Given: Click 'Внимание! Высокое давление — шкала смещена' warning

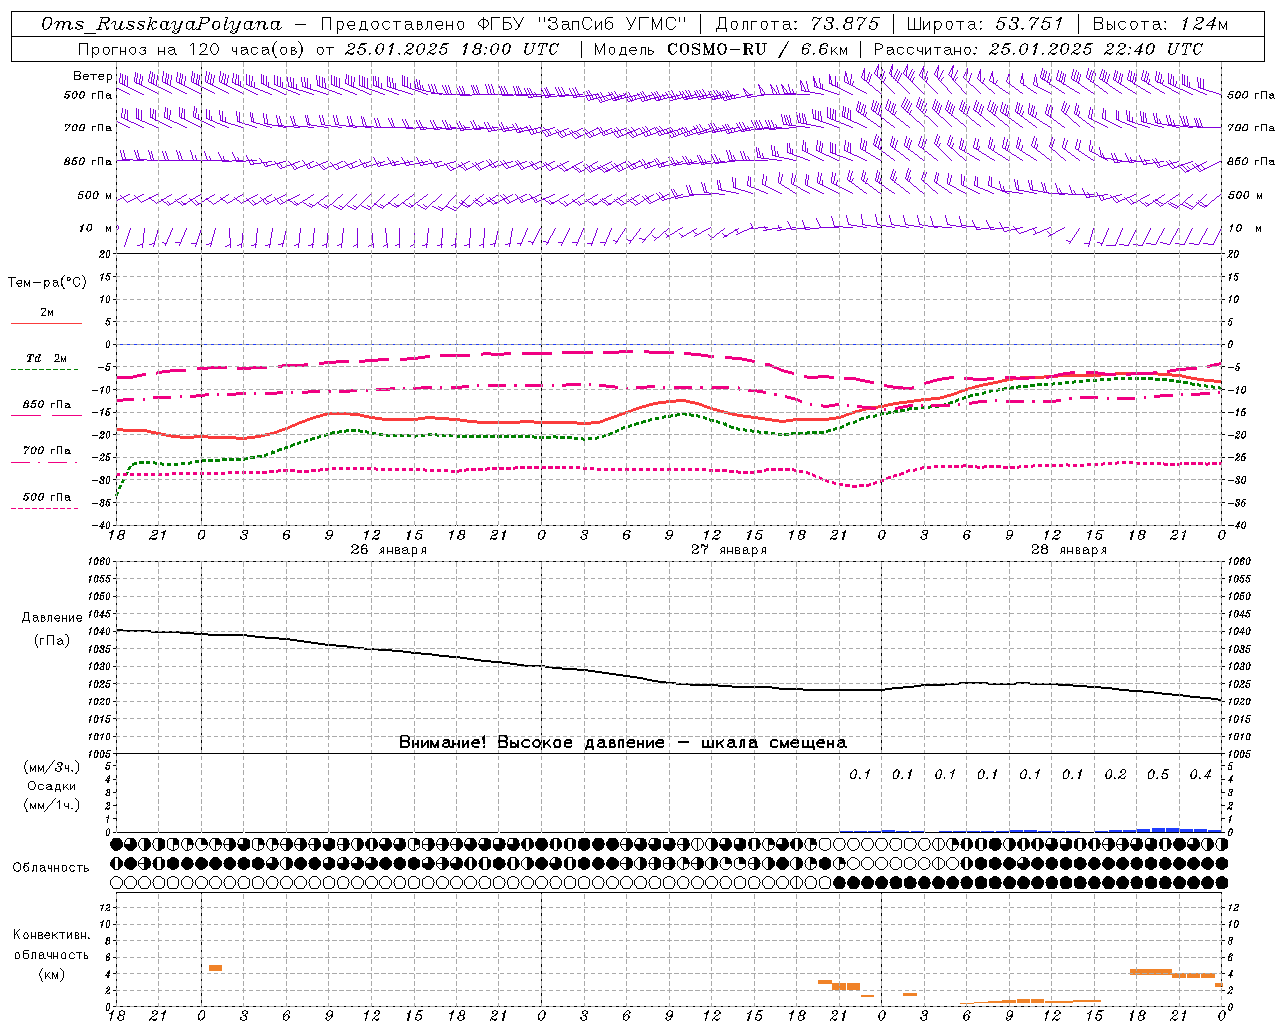Looking at the screenshot, I should (623, 743).
